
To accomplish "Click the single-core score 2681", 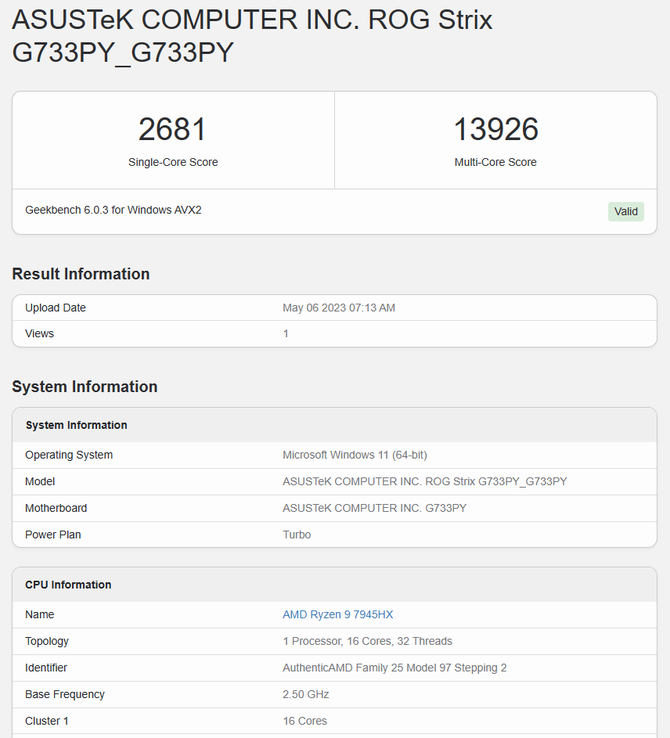I will (173, 129).
